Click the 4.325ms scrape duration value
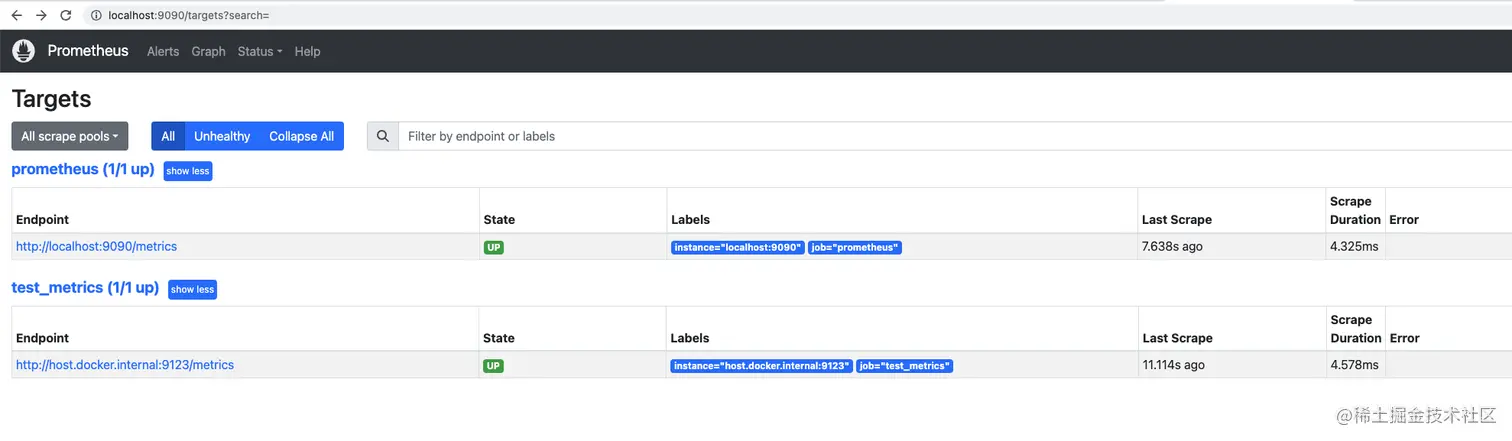 (1354, 246)
